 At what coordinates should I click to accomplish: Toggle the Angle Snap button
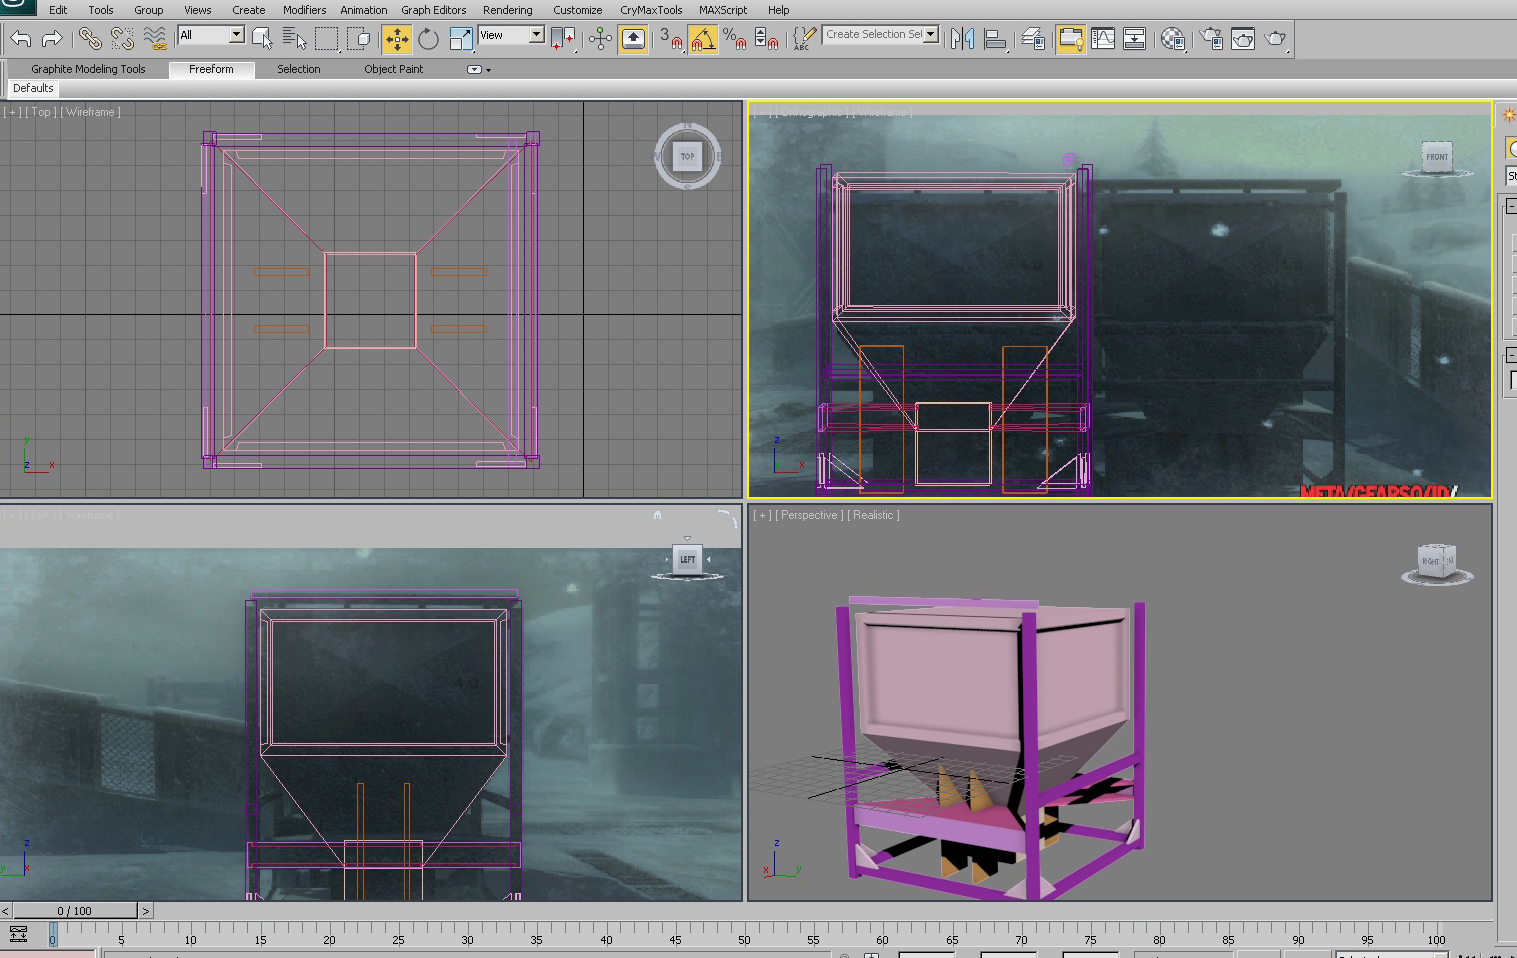[703, 39]
